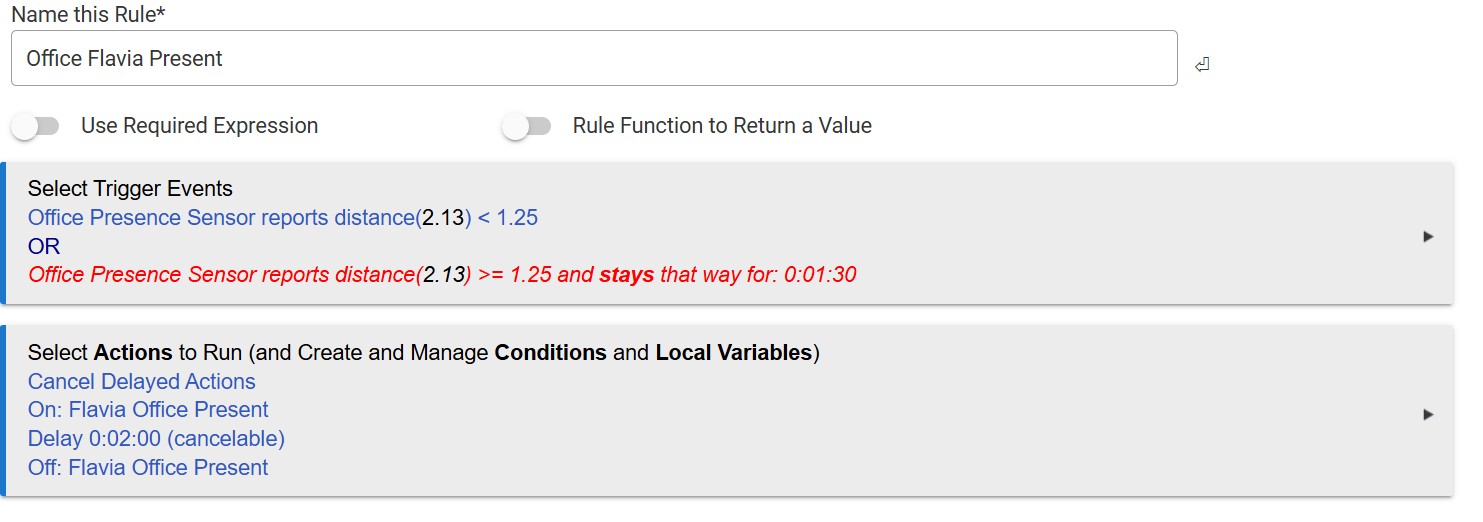Screen dimensions: 1483x522
Task: Click the Use Required Expression label
Action: 199,126
